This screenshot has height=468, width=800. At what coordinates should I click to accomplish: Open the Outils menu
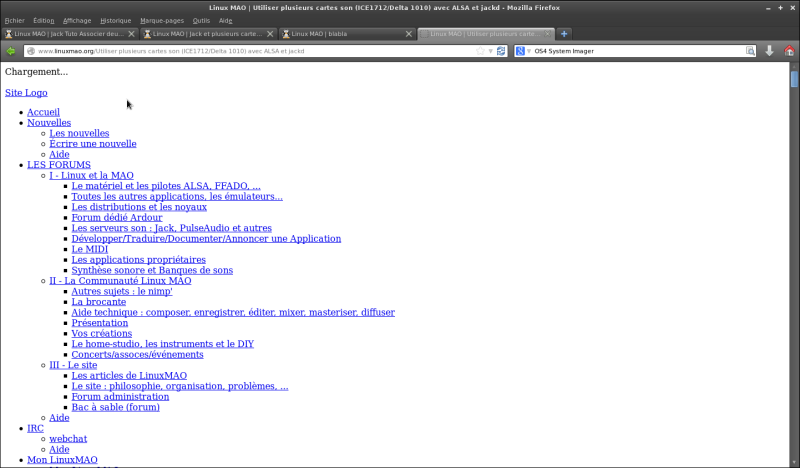click(x=201, y=20)
